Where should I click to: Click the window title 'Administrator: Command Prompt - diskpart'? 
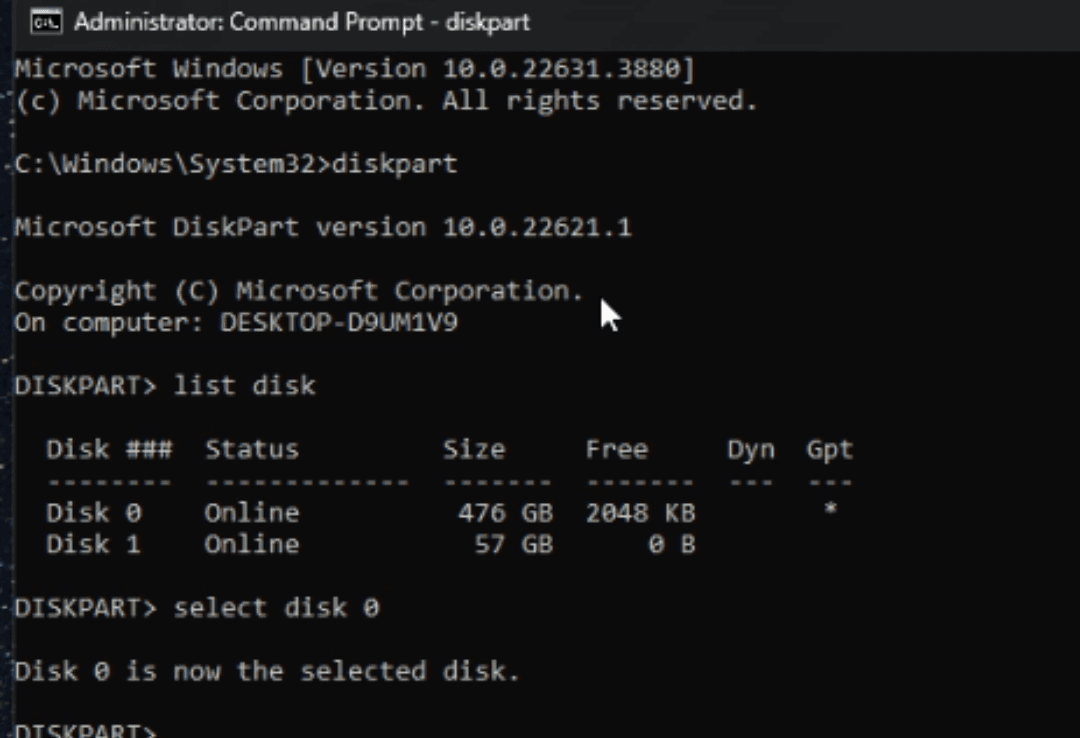click(x=301, y=21)
